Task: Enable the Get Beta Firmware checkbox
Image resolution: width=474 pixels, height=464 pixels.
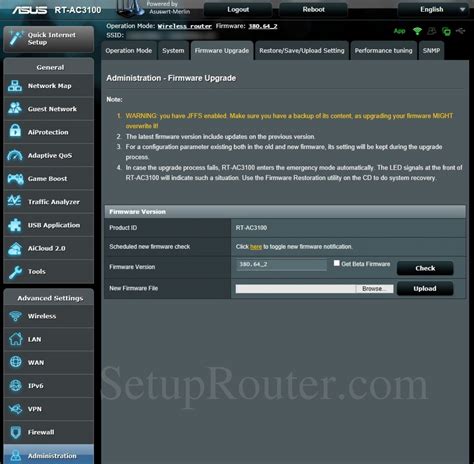Action: [337, 263]
